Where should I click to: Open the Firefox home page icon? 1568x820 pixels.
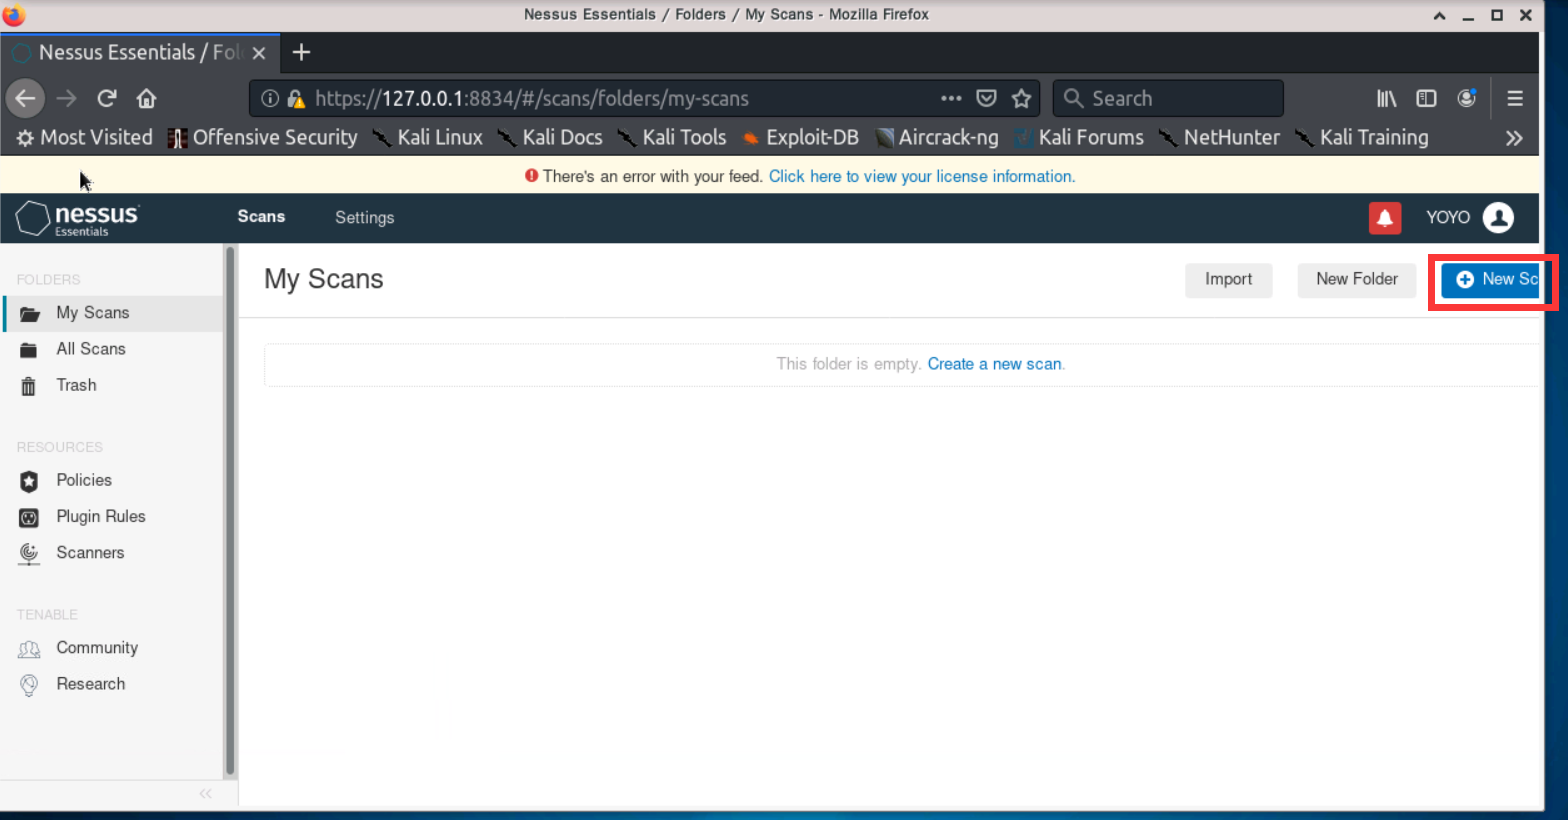click(x=147, y=98)
